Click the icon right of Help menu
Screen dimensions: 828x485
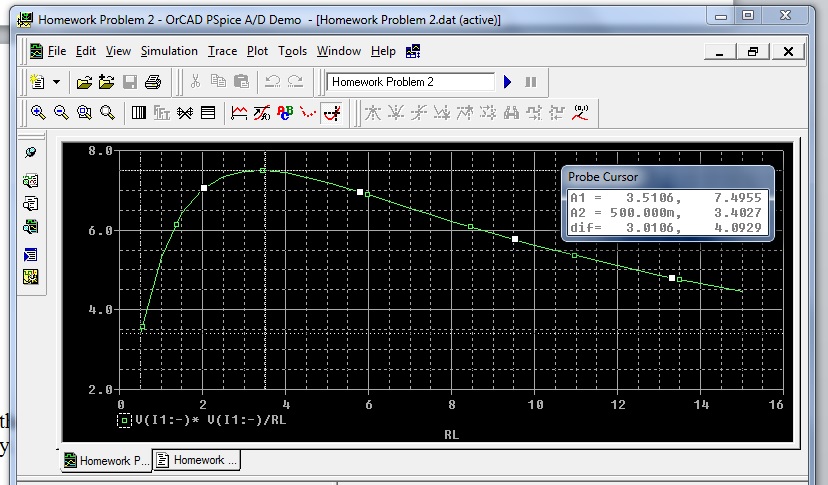click(x=413, y=51)
